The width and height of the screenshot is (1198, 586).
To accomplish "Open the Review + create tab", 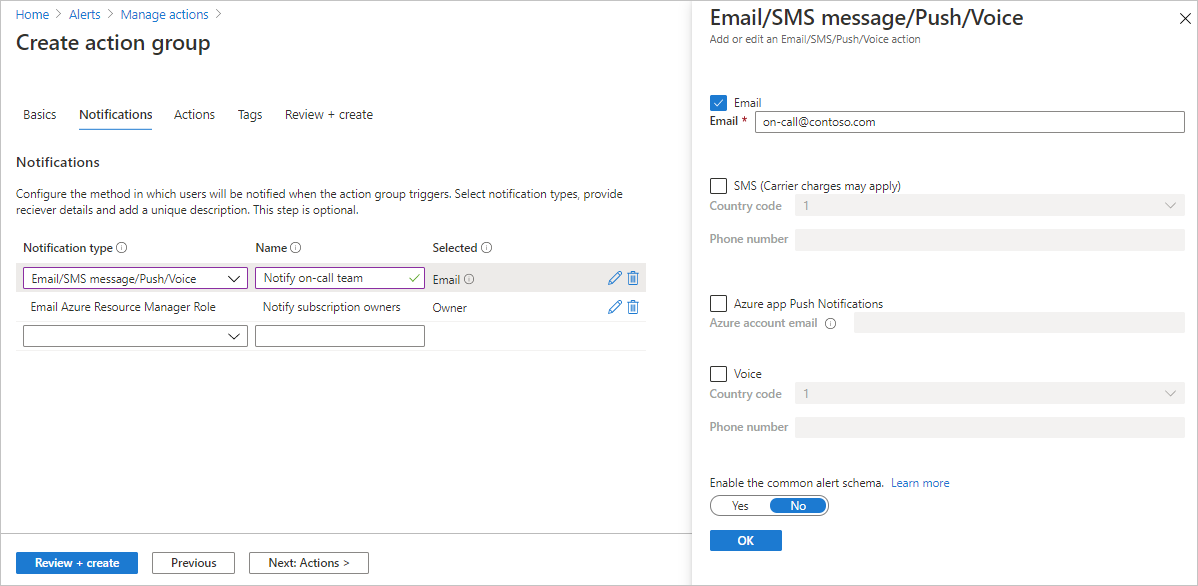I will [x=328, y=114].
